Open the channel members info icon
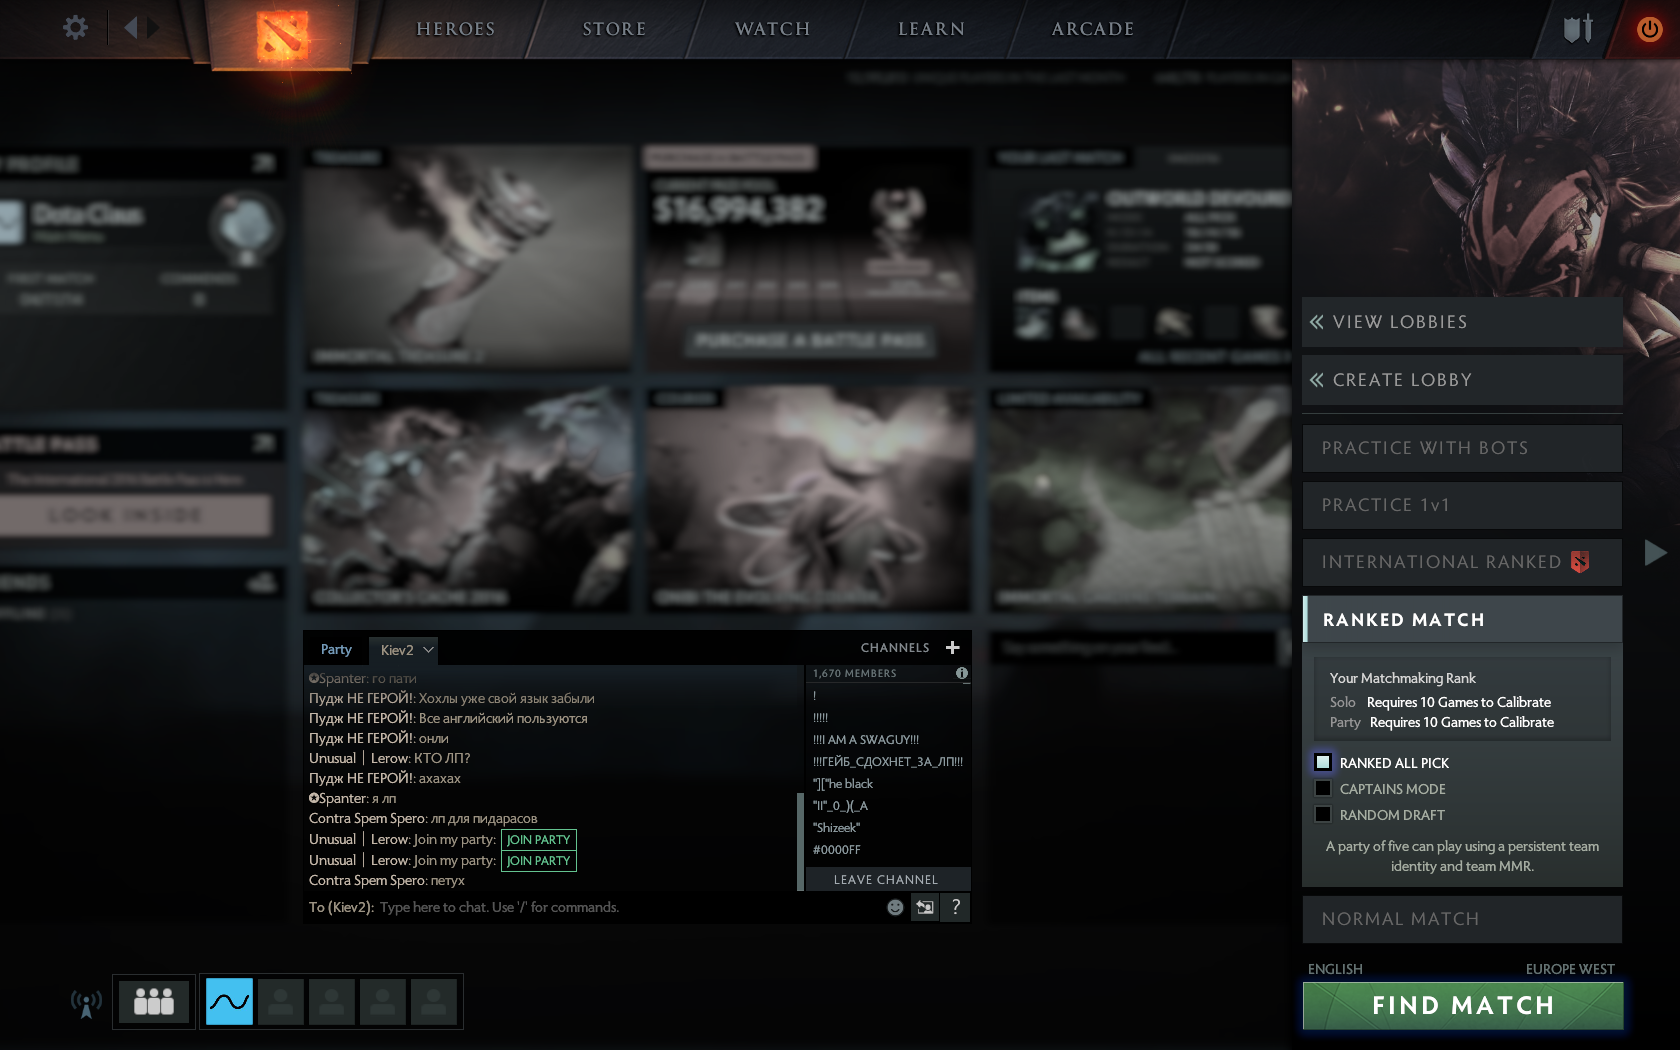 coord(961,673)
